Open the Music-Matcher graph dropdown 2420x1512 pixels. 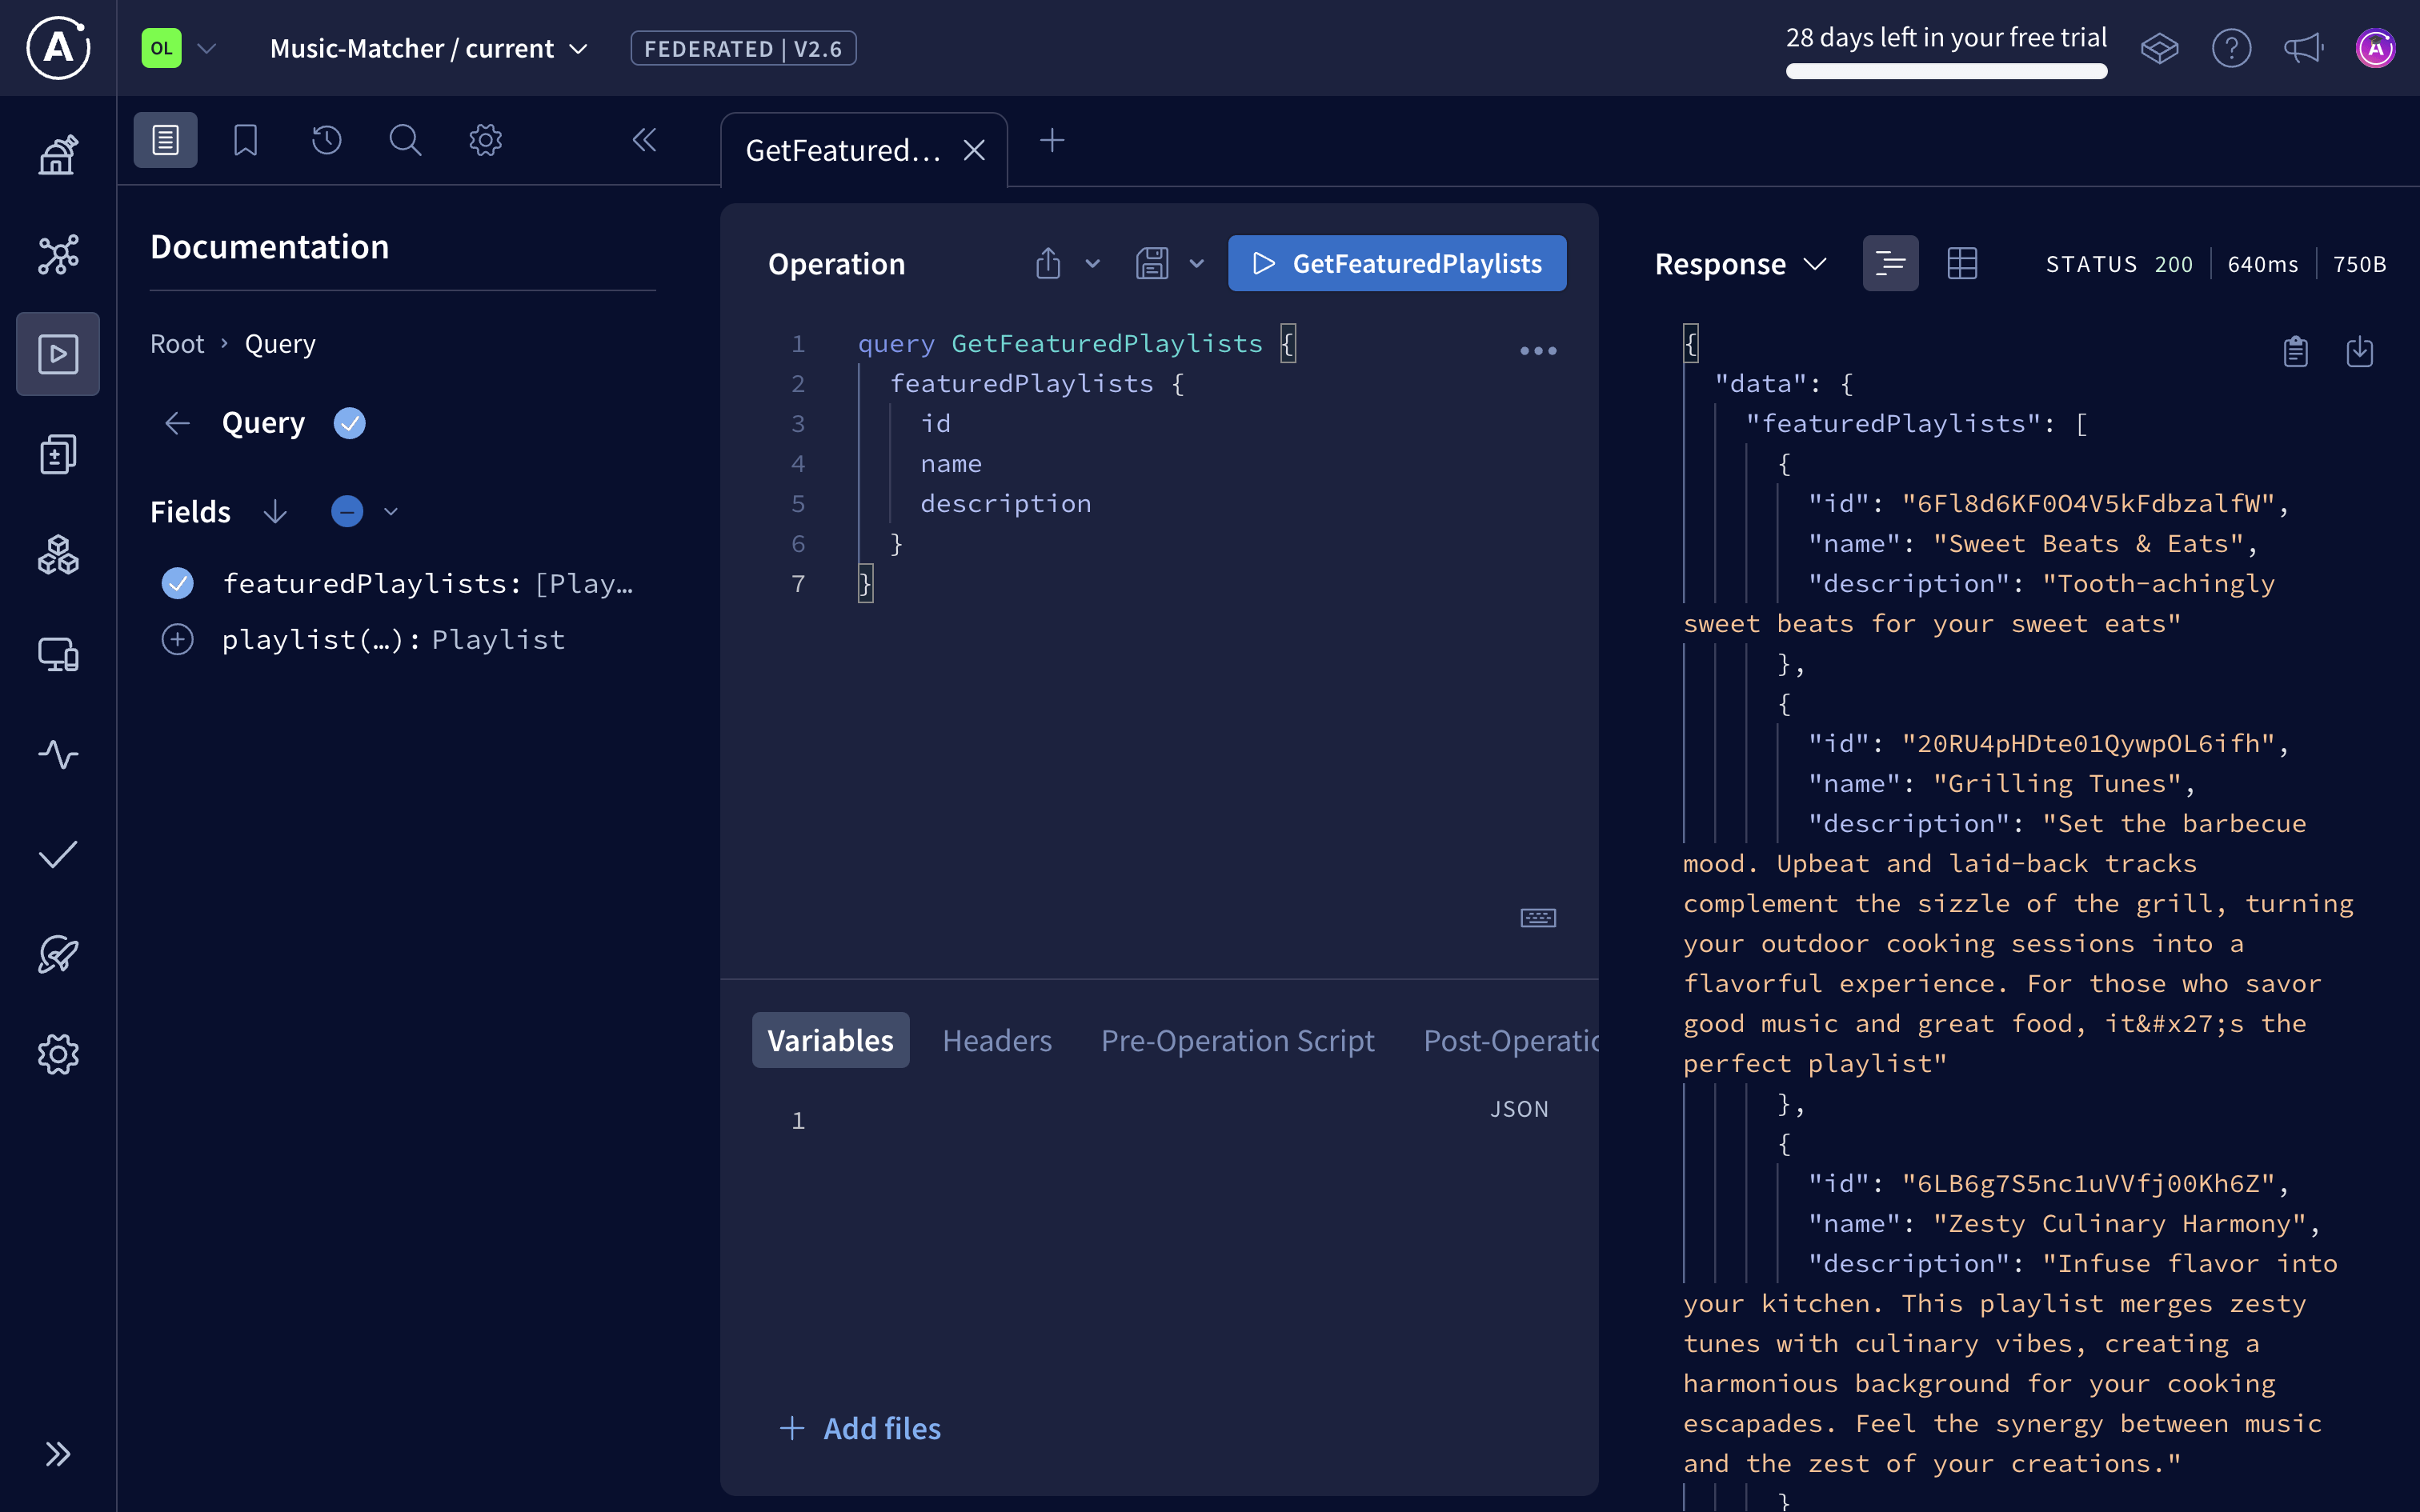click(x=578, y=48)
